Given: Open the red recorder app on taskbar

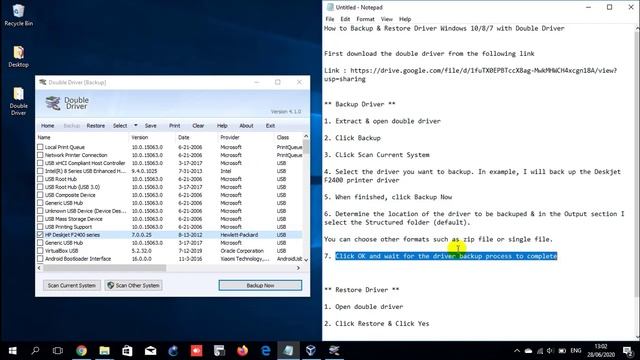Looking at the screenshot, I should click(x=196, y=351).
